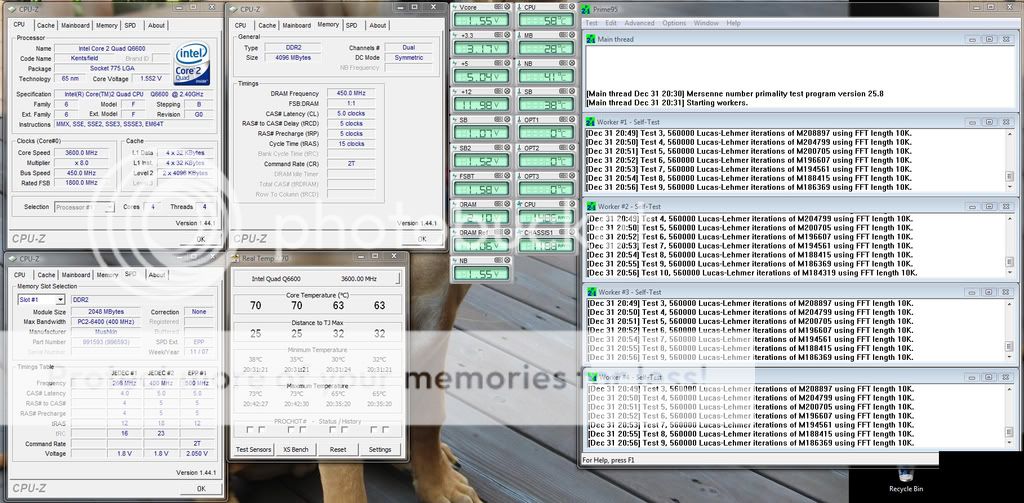
Task: Open settings icon on FSBT gadget
Action: [498, 176]
